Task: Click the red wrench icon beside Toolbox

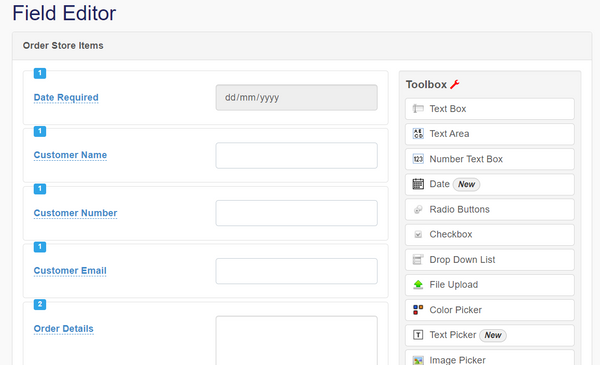Action: [x=455, y=84]
